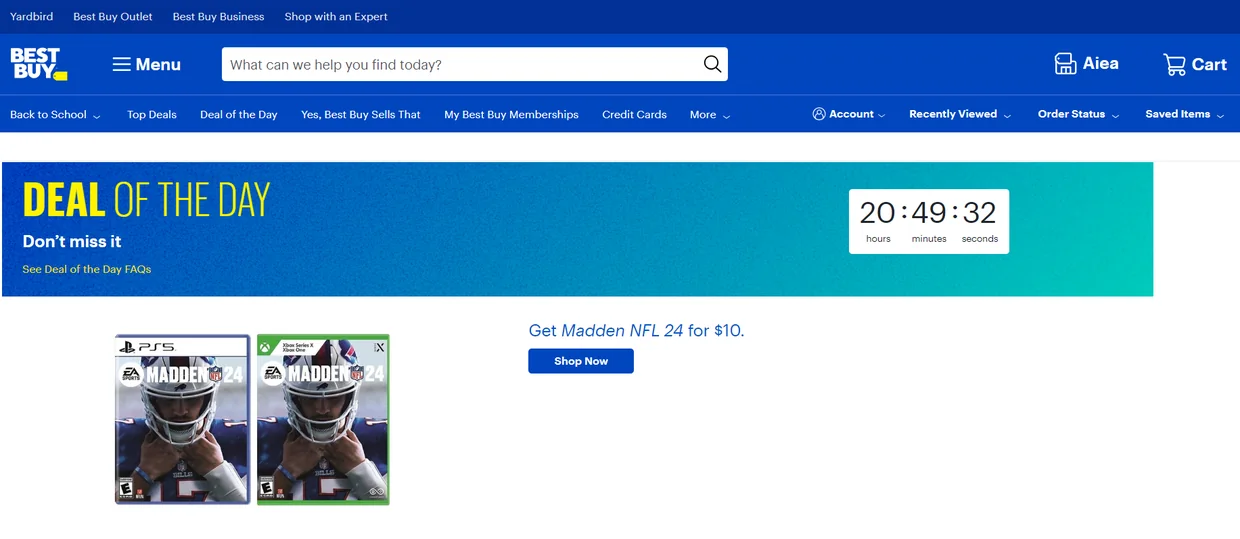Expand the Recently Viewed dropdown
Screen dimensions: 1240x539
coord(960,114)
